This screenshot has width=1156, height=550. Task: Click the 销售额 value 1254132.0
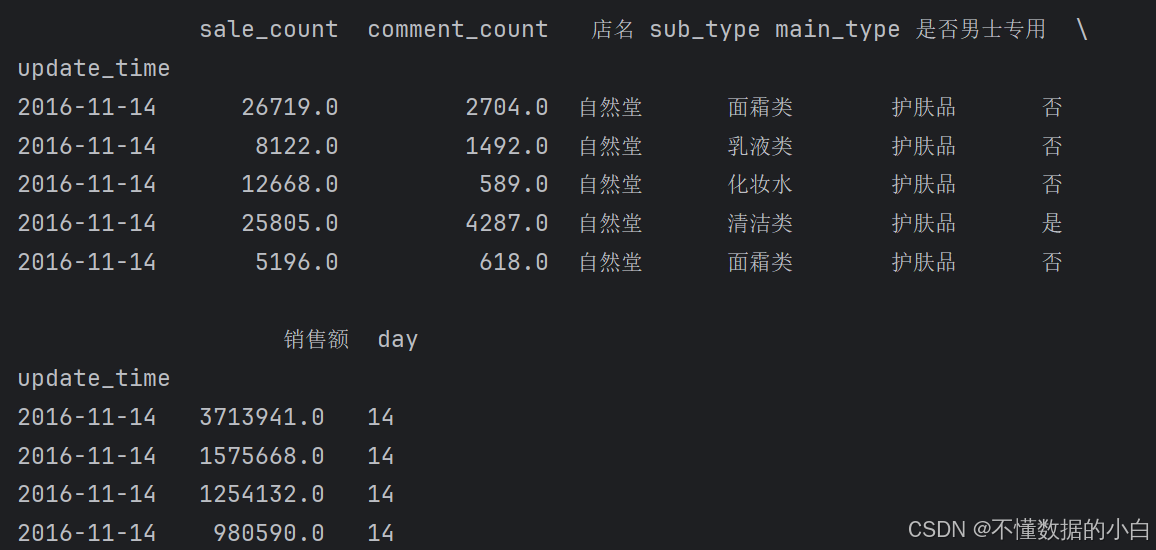262,494
